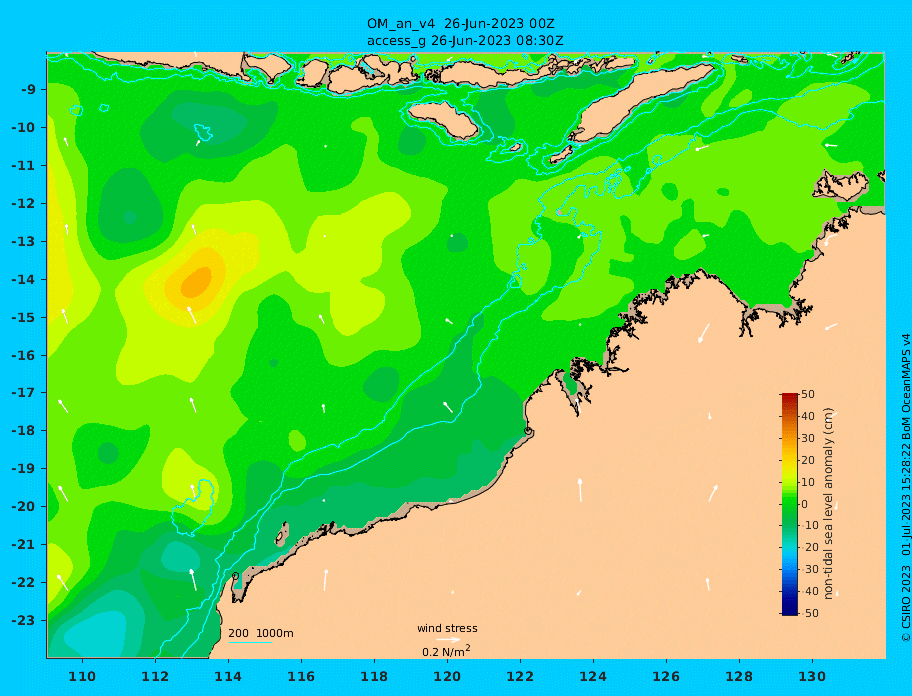Screen dimensions: 912x696
Task: Click longitude axis label '116'
Action: [x=301, y=676]
